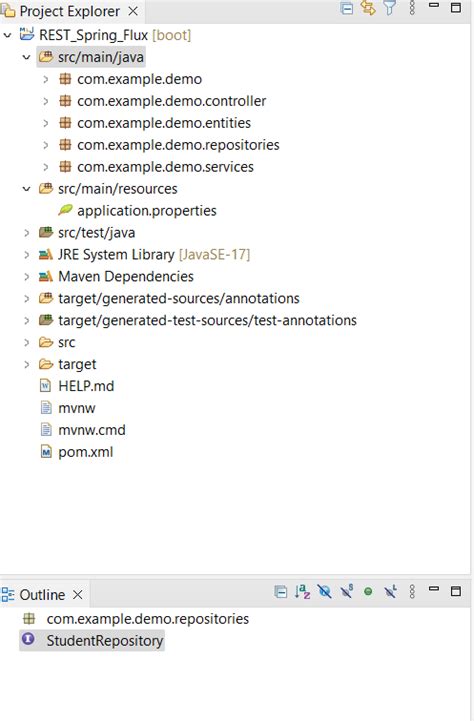This screenshot has height=721, width=474.
Task: Expand com.example.demo.entities package
Action: tap(46, 123)
